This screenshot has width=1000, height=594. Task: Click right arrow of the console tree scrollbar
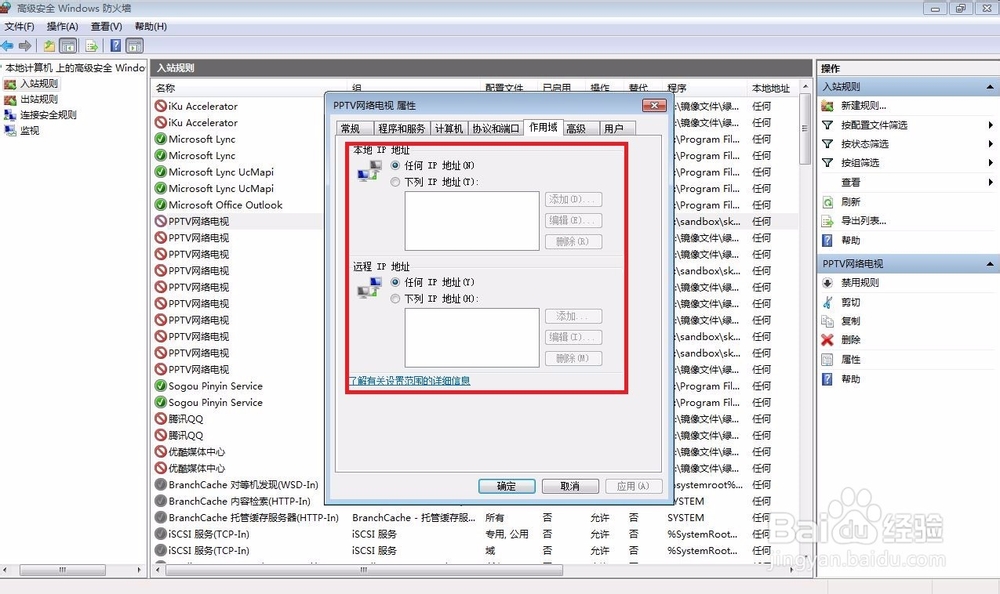pyautogui.click(x=140, y=570)
